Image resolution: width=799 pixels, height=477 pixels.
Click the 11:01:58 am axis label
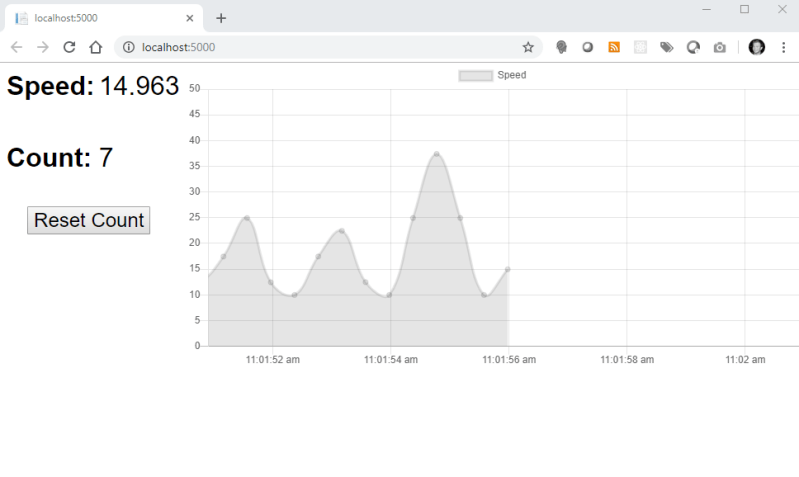tap(627, 360)
